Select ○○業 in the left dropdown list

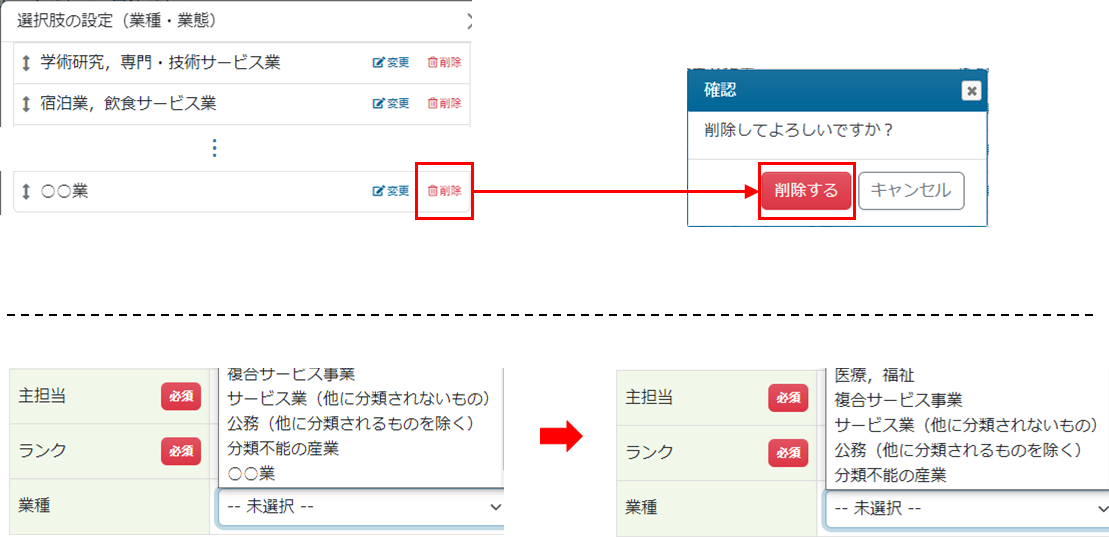pos(251,472)
